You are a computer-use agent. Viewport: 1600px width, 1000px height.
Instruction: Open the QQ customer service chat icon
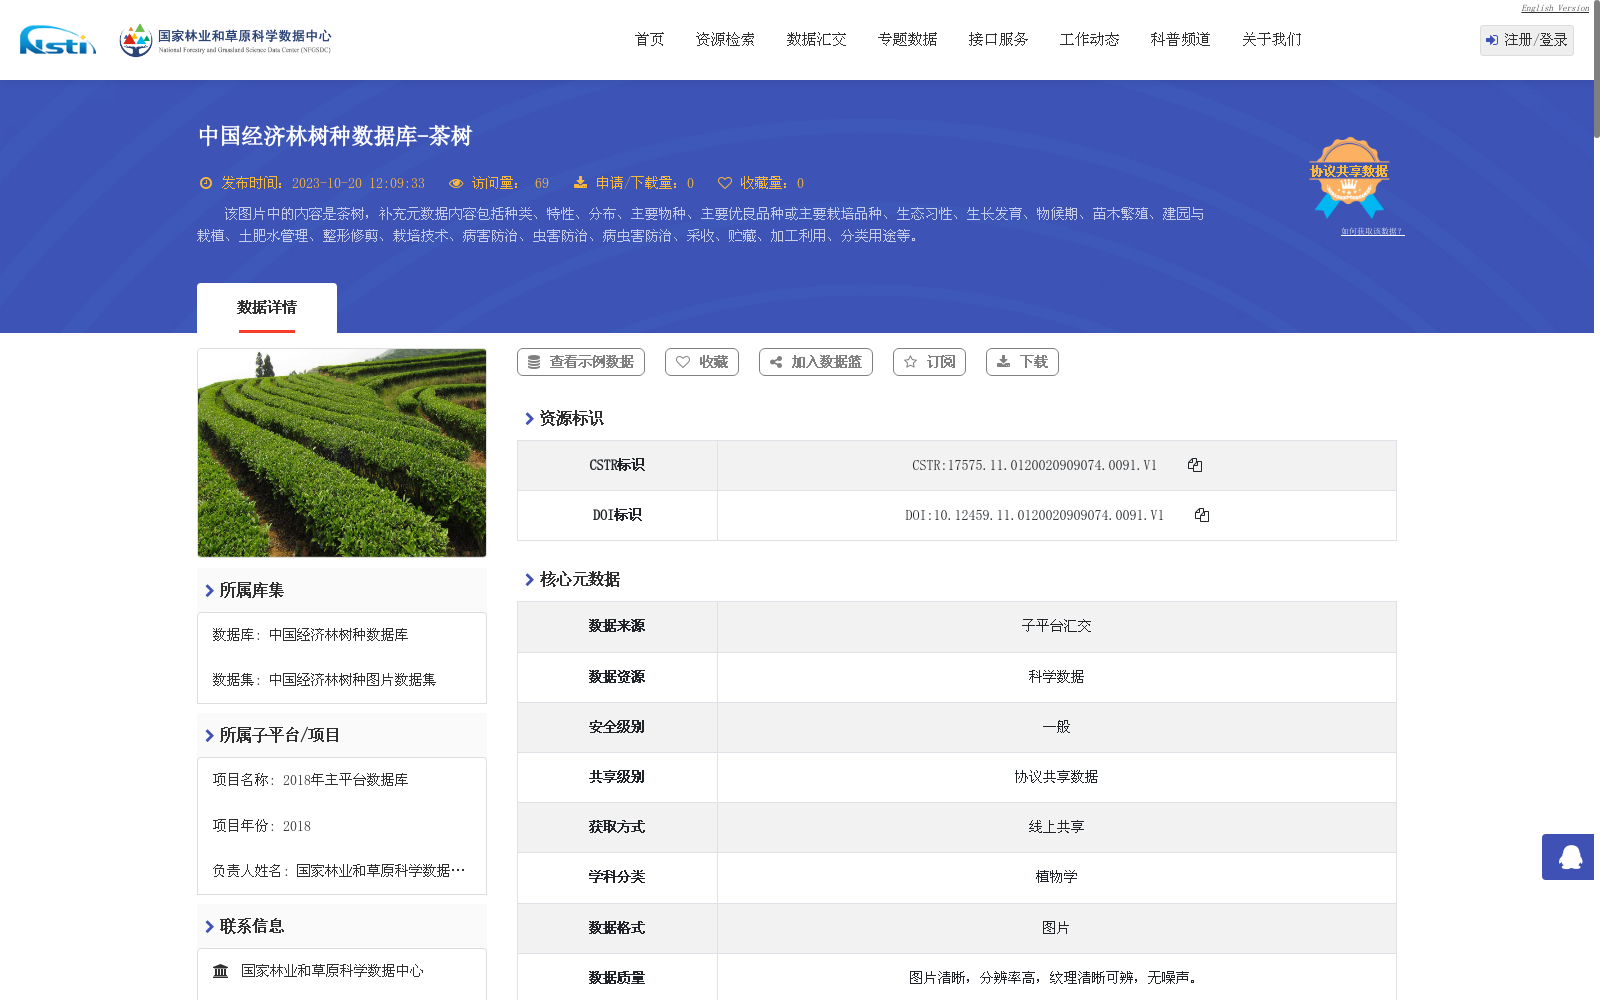1569,857
